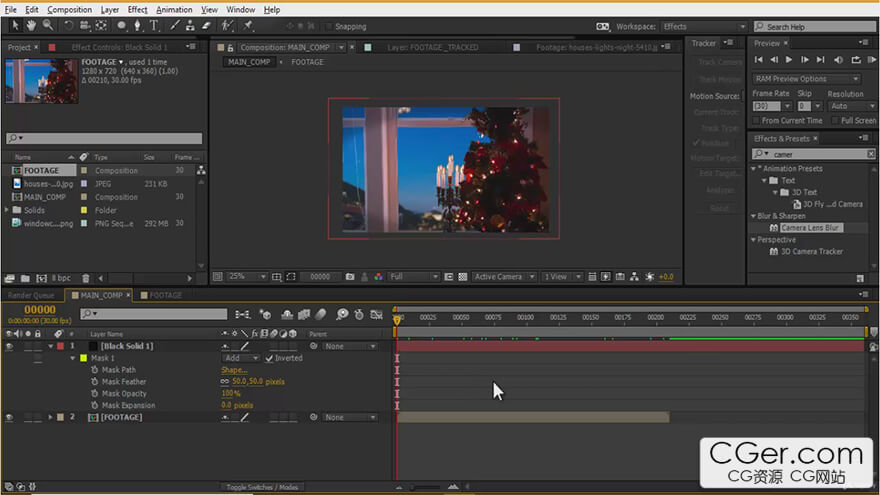
Task: Switch to the Render Queue tab
Action: 31,295
